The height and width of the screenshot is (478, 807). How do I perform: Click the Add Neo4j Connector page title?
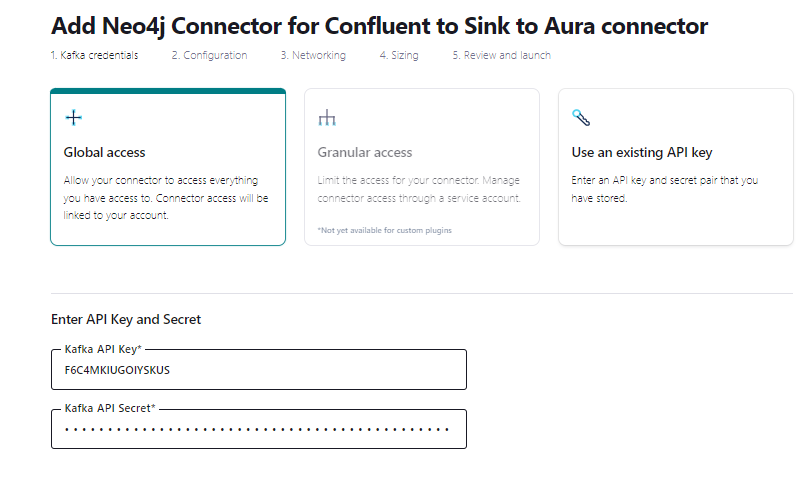coord(379,26)
